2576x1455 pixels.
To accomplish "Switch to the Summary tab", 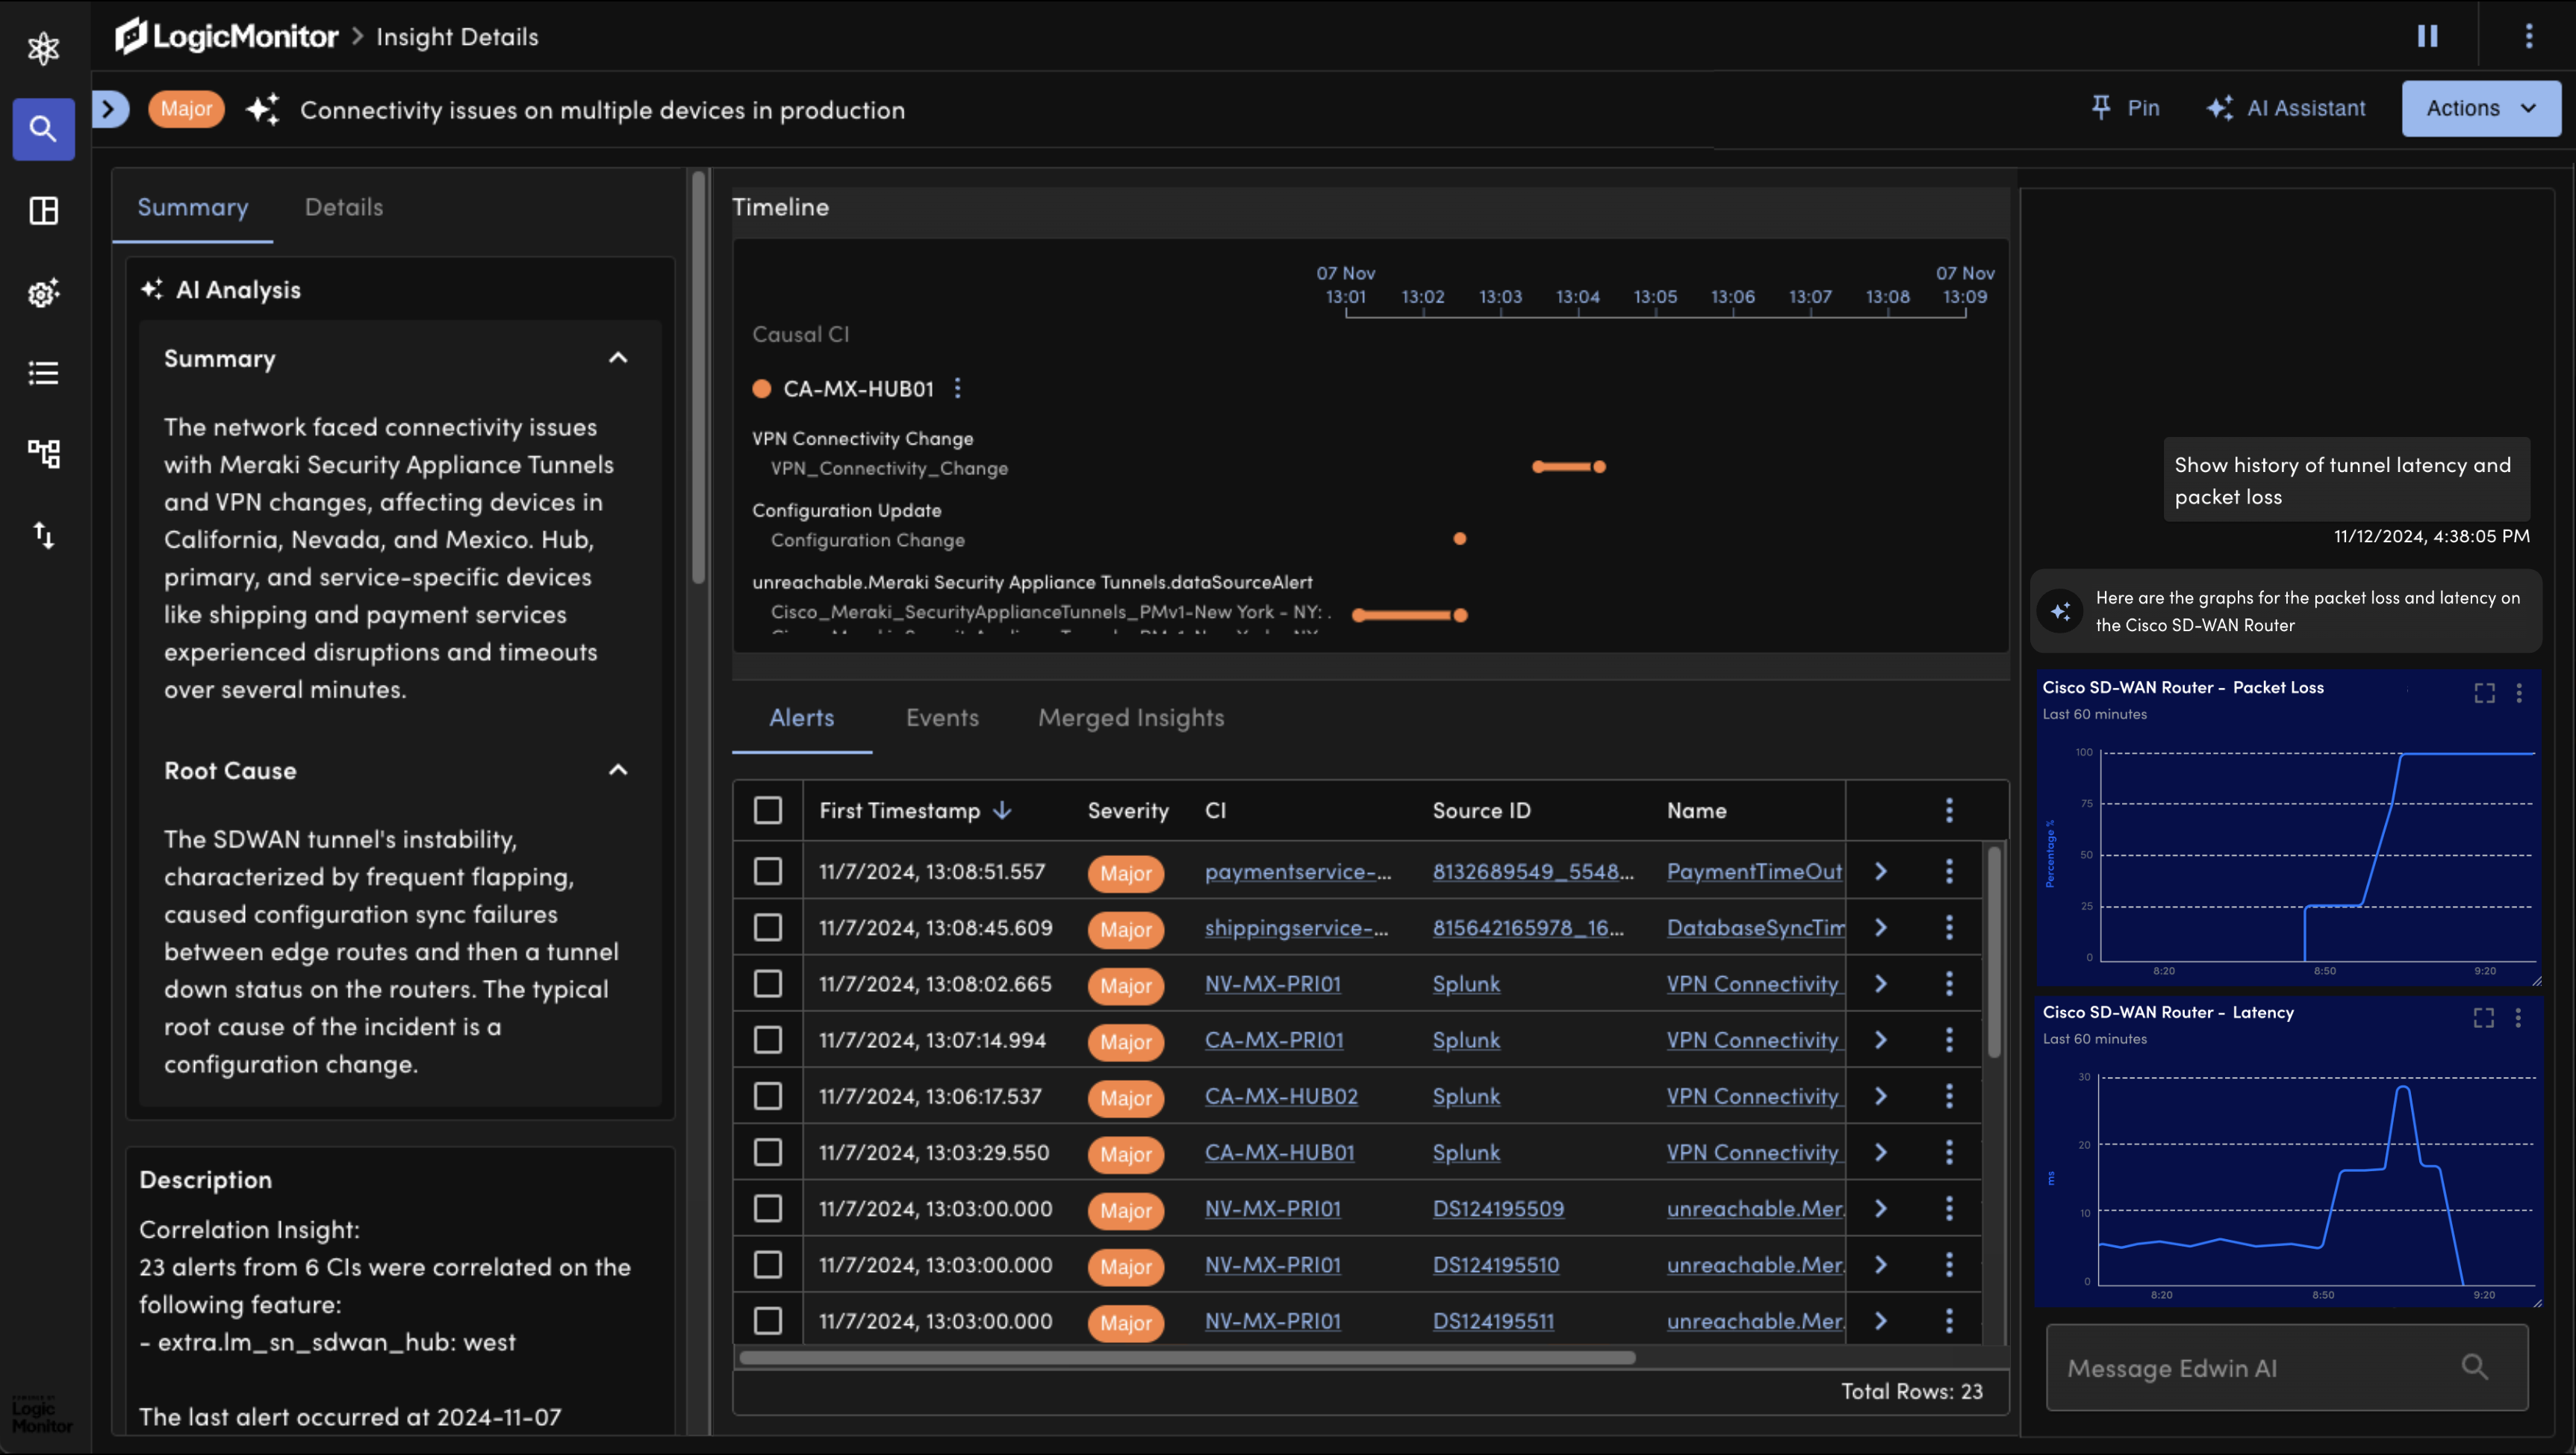I will click(192, 207).
